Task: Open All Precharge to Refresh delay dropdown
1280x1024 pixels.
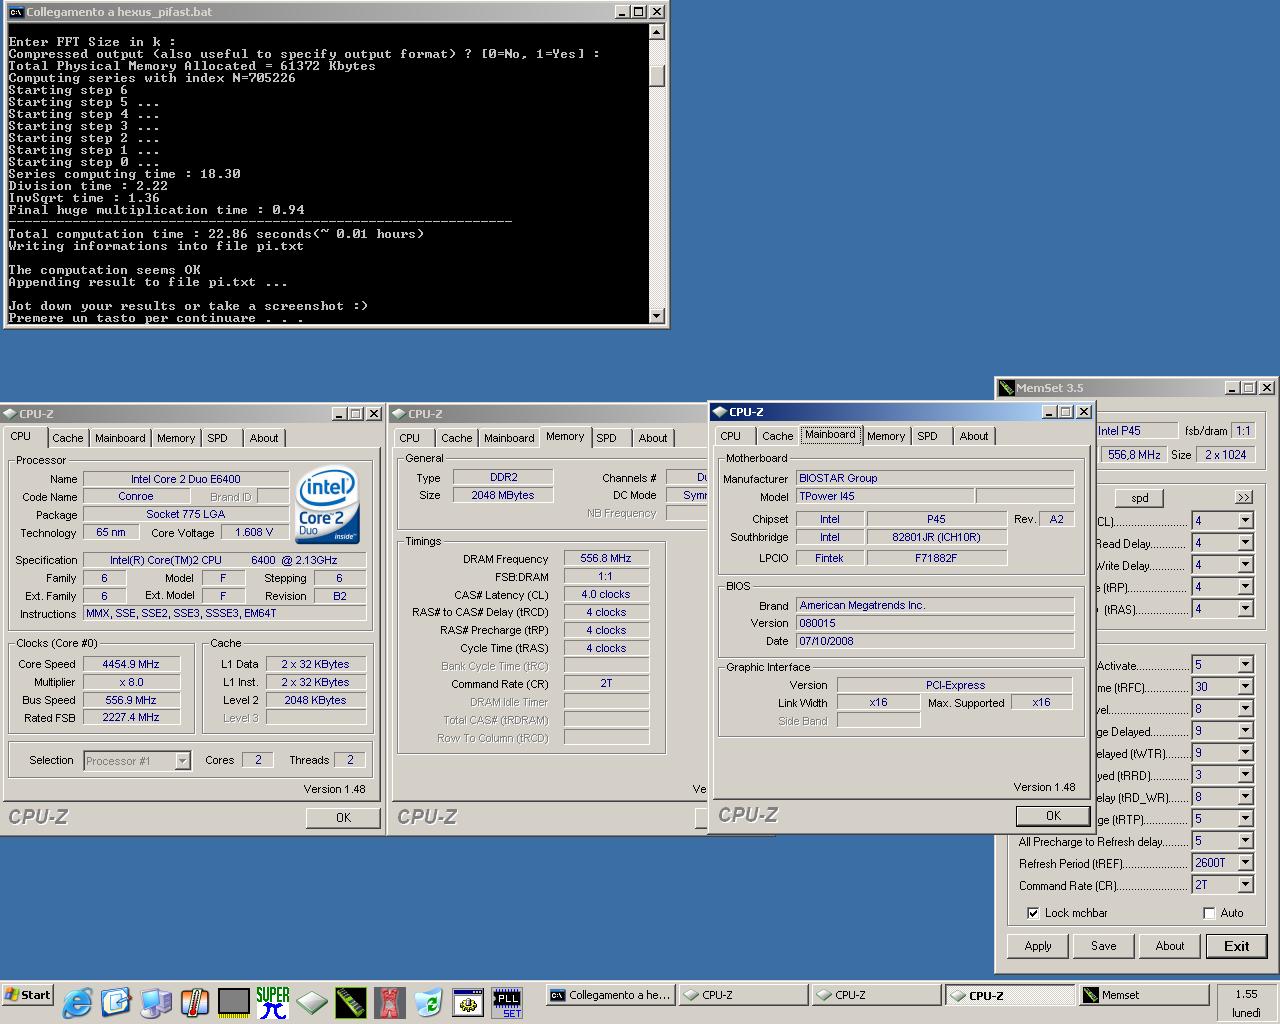Action: point(1245,841)
